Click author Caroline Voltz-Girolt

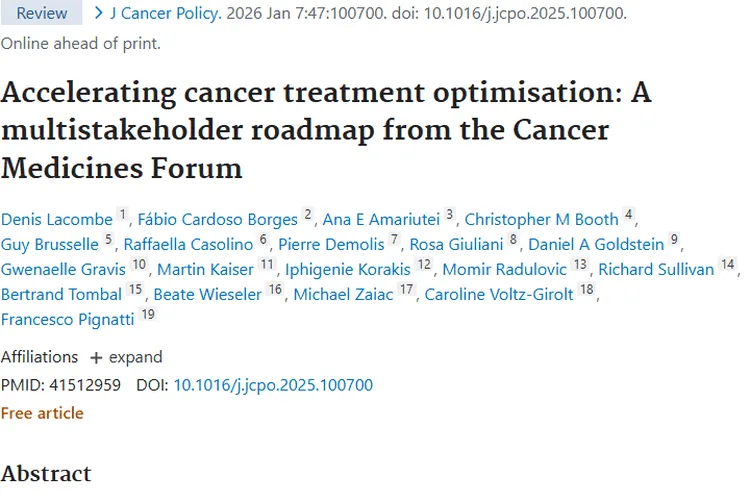click(x=499, y=294)
